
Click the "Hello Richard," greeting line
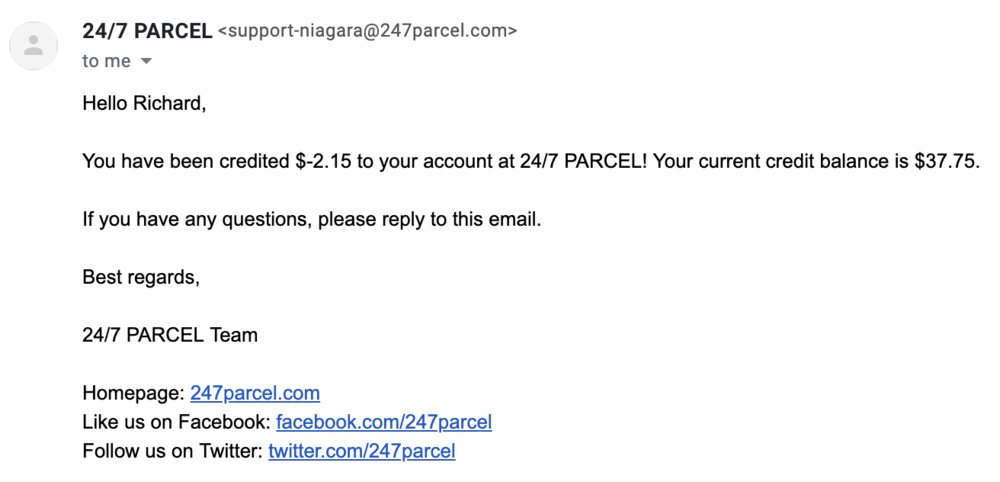tap(144, 103)
